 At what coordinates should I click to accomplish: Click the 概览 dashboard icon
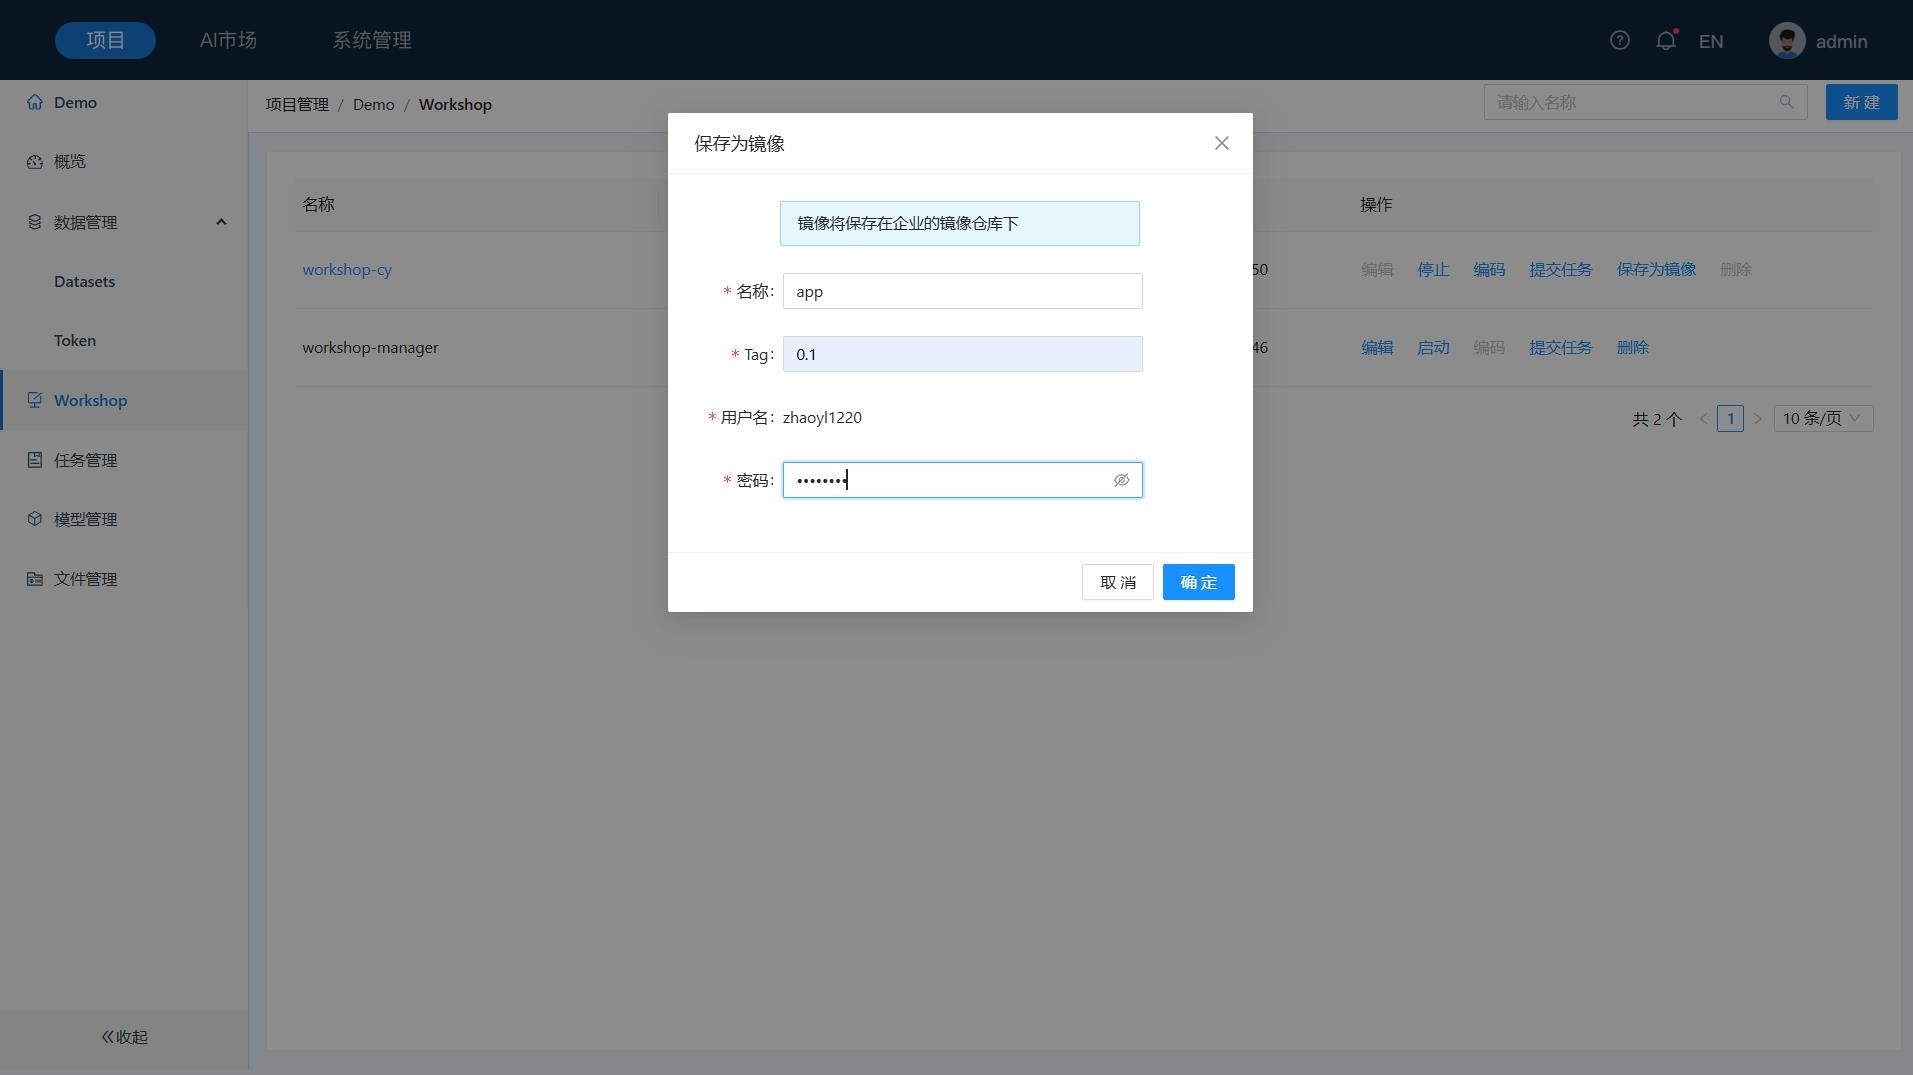(35, 162)
